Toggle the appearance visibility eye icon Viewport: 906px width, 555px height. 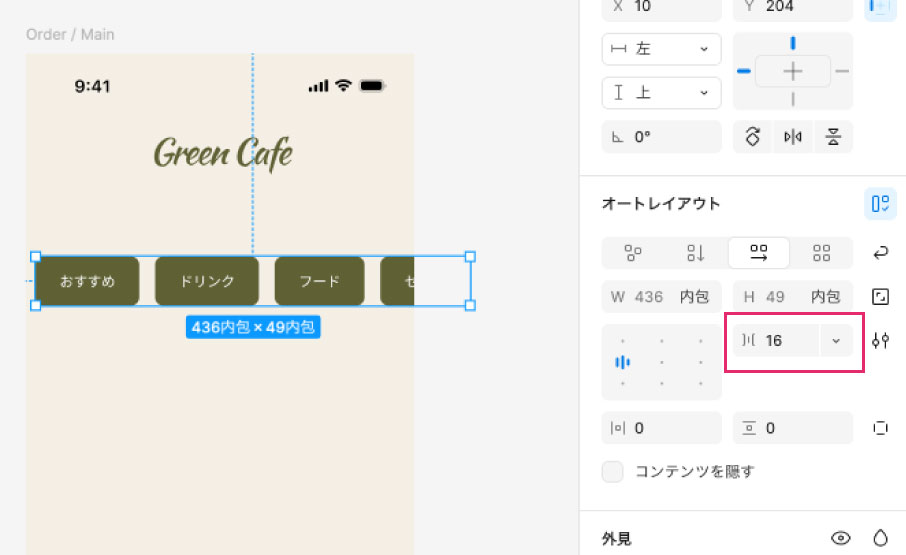tap(841, 538)
